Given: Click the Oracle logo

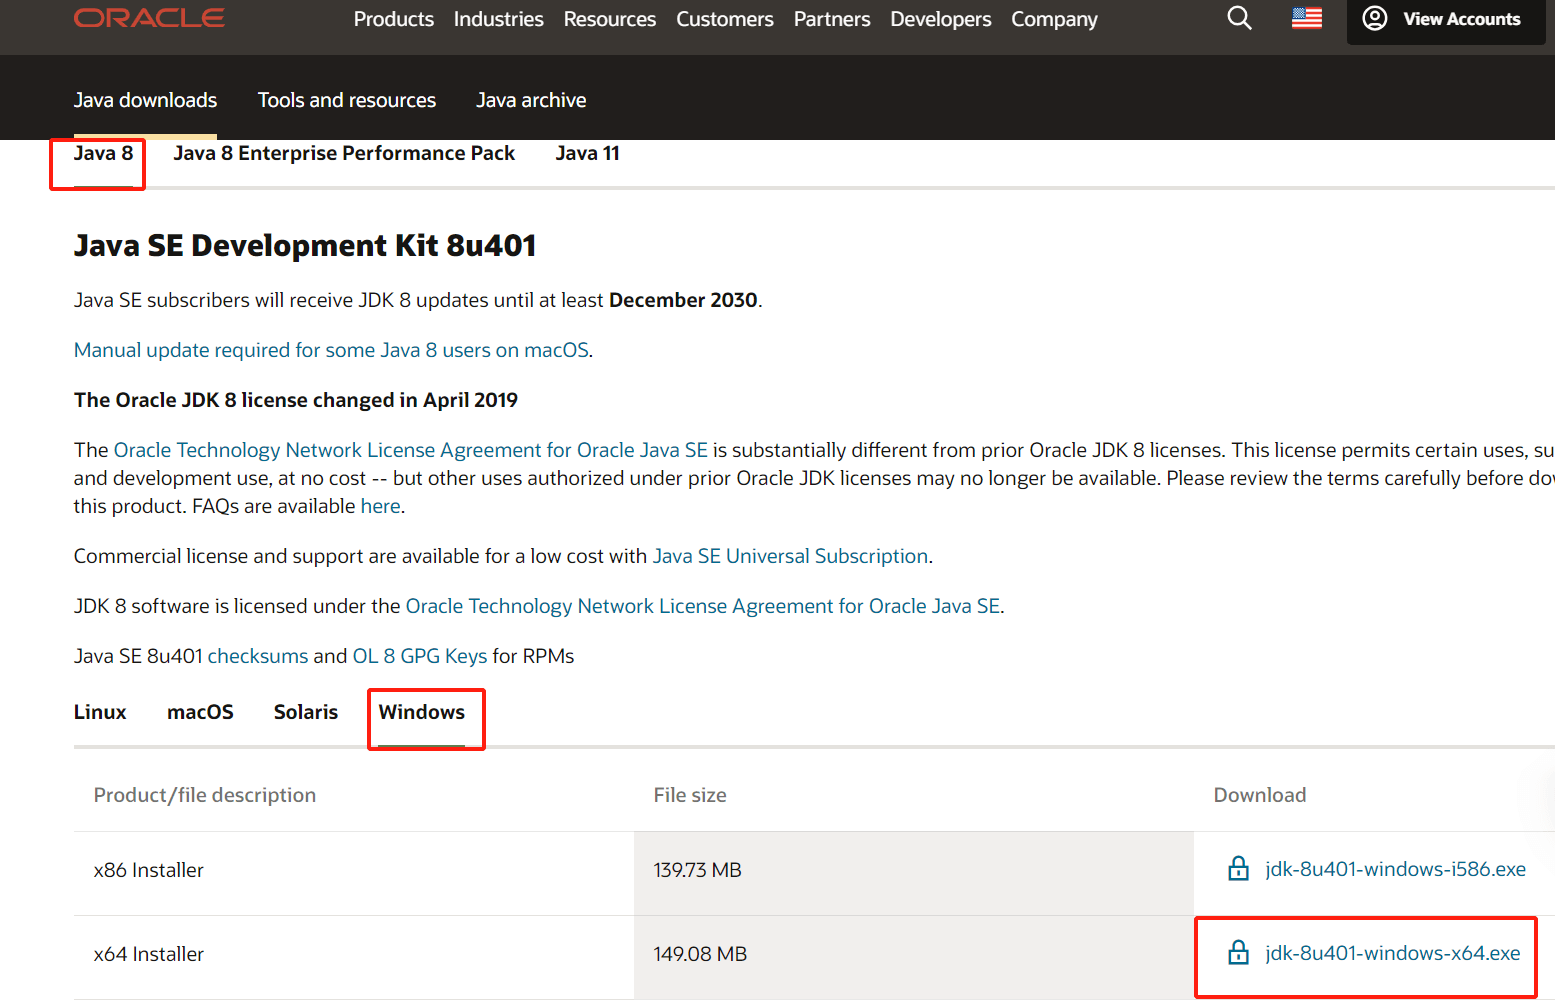Looking at the screenshot, I should pos(149,18).
